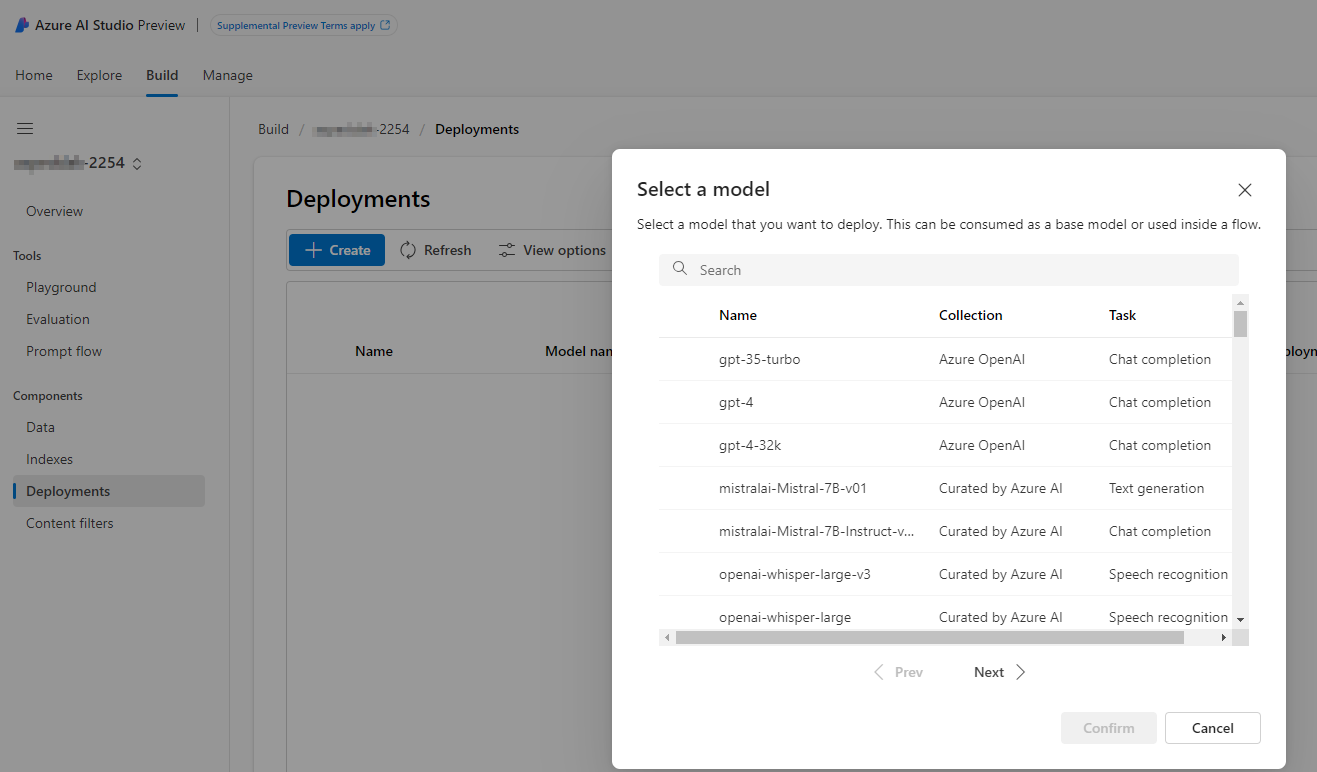Open the Manage tab
Image resolution: width=1317 pixels, height=772 pixels.
coord(227,75)
